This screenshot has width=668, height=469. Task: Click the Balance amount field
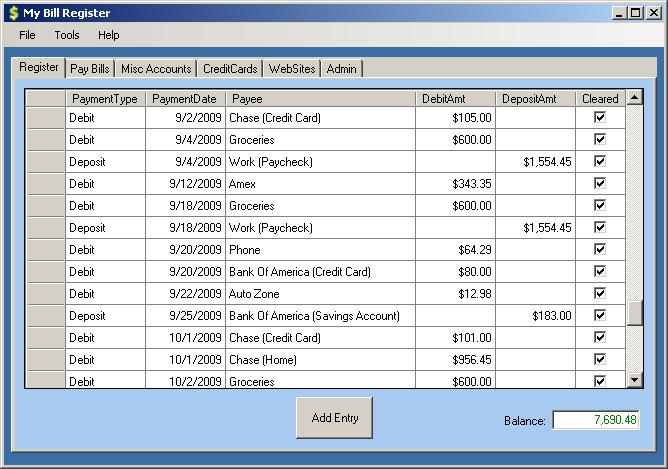click(x=596, y=421)
